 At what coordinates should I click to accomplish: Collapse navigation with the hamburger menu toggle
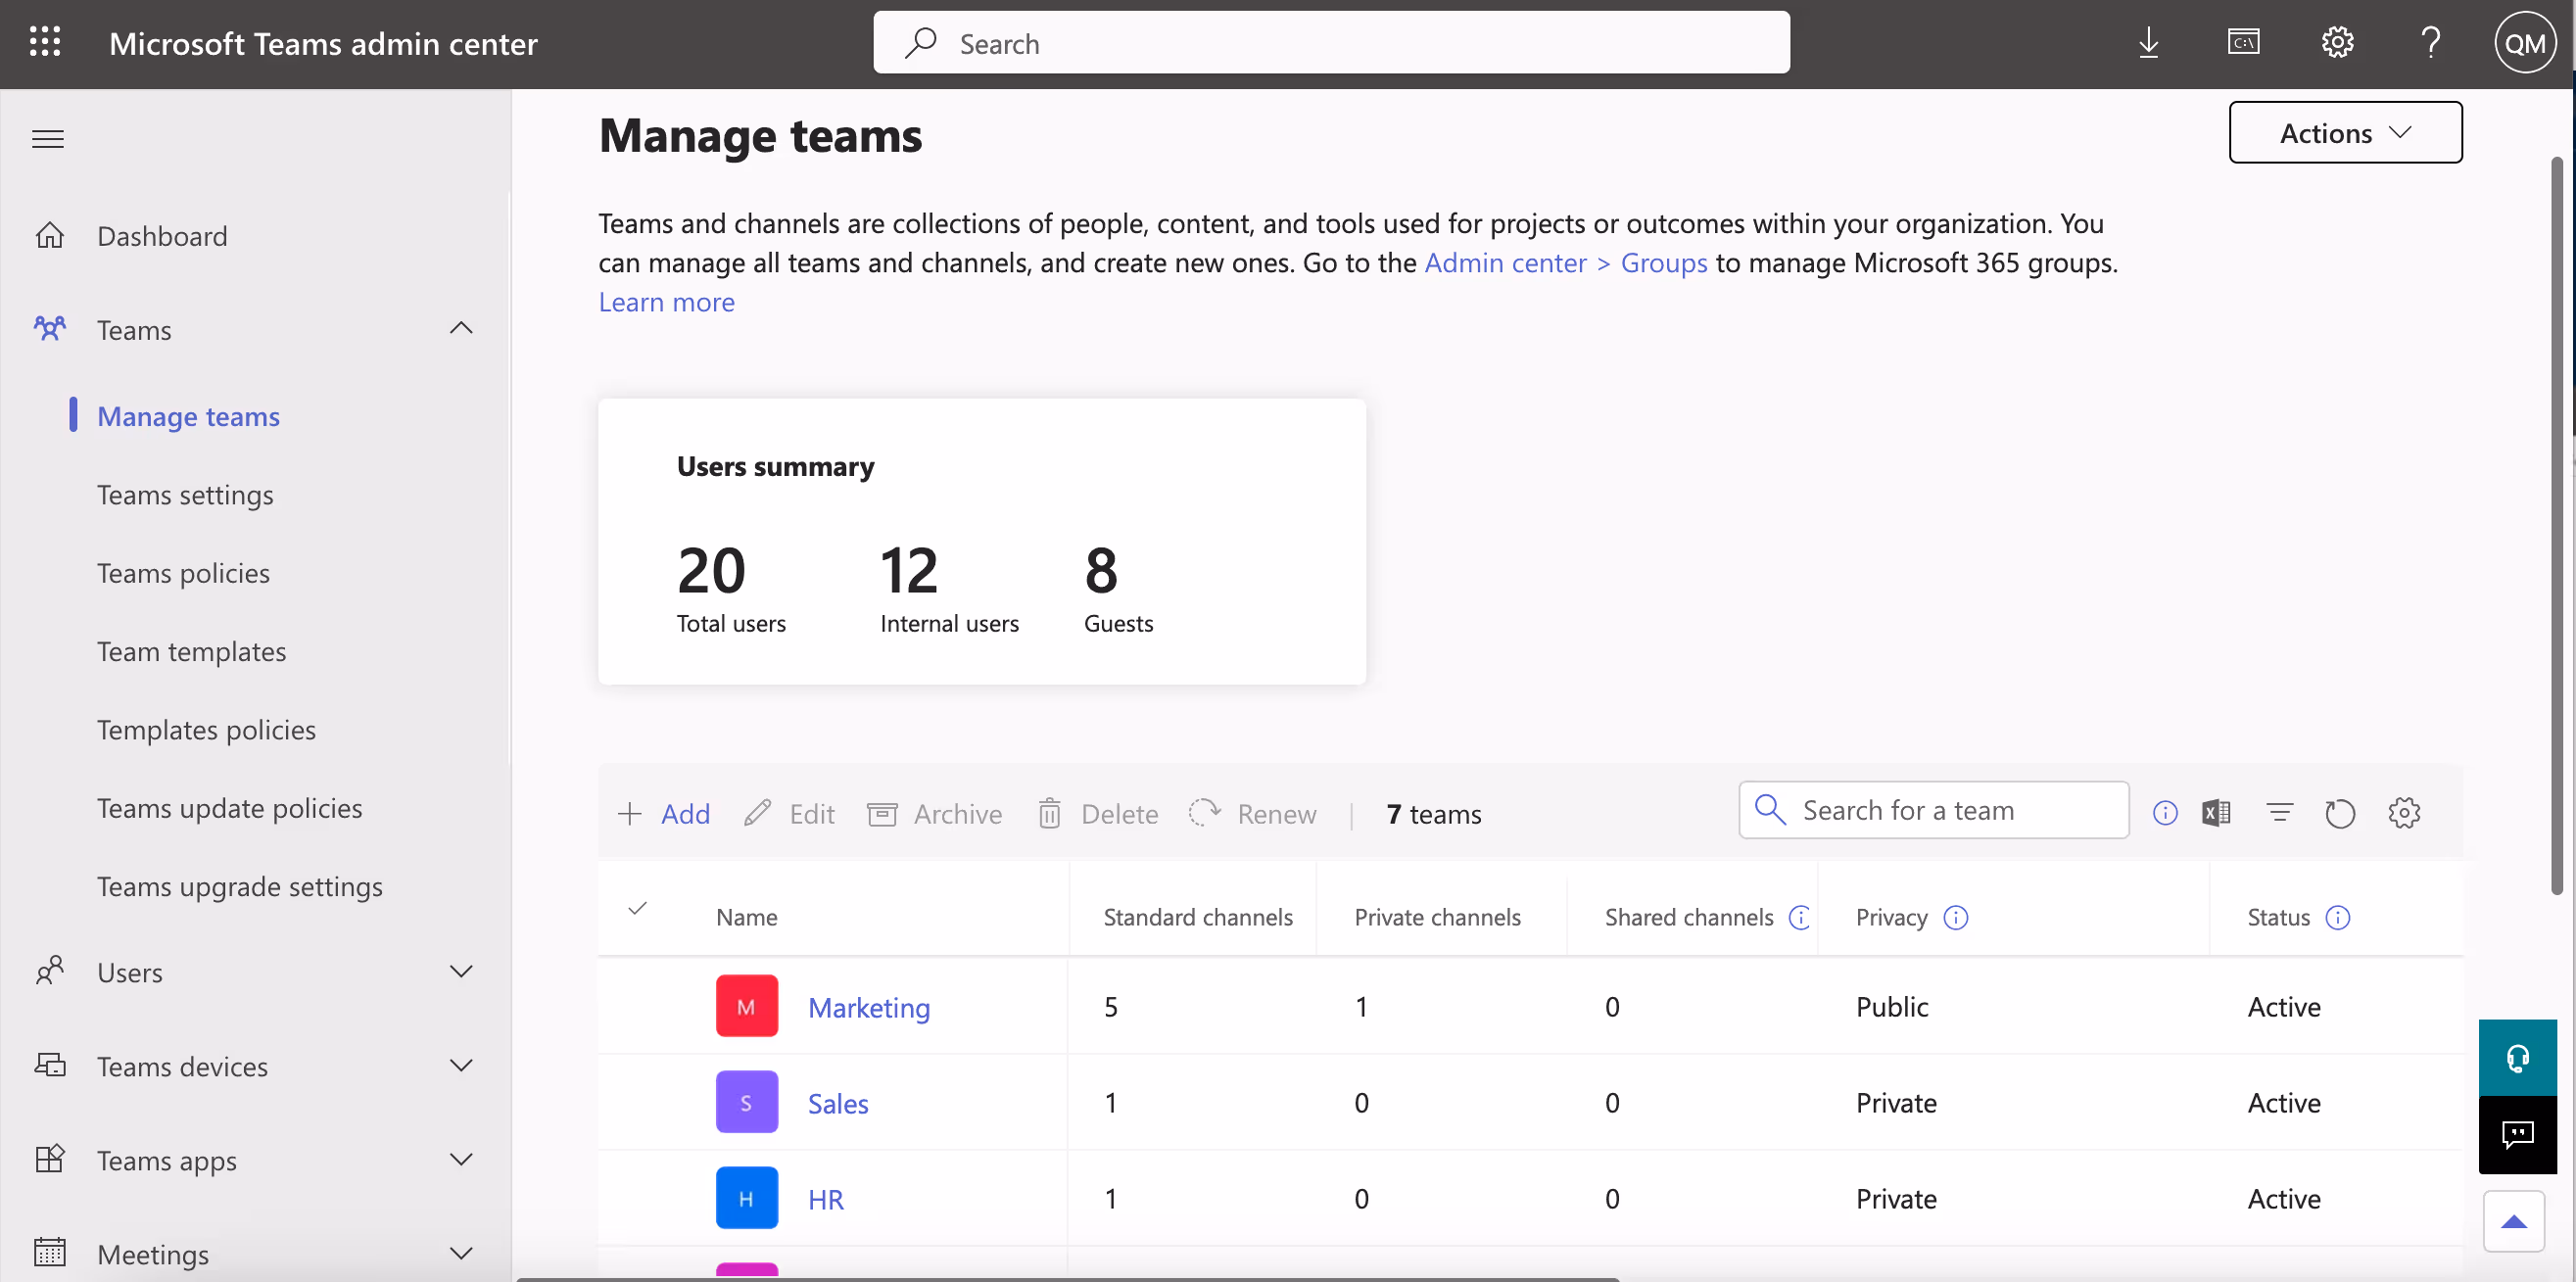tap(47, 139)
